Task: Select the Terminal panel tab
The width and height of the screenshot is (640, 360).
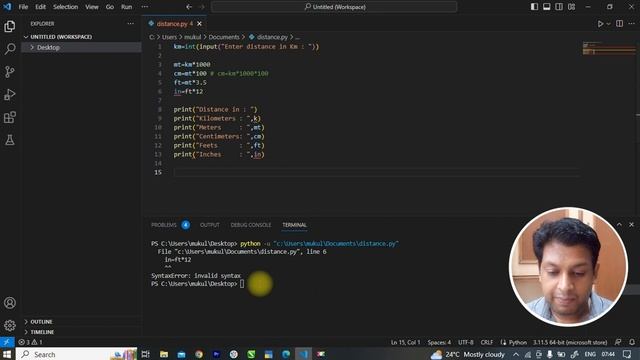Action: 294,225
